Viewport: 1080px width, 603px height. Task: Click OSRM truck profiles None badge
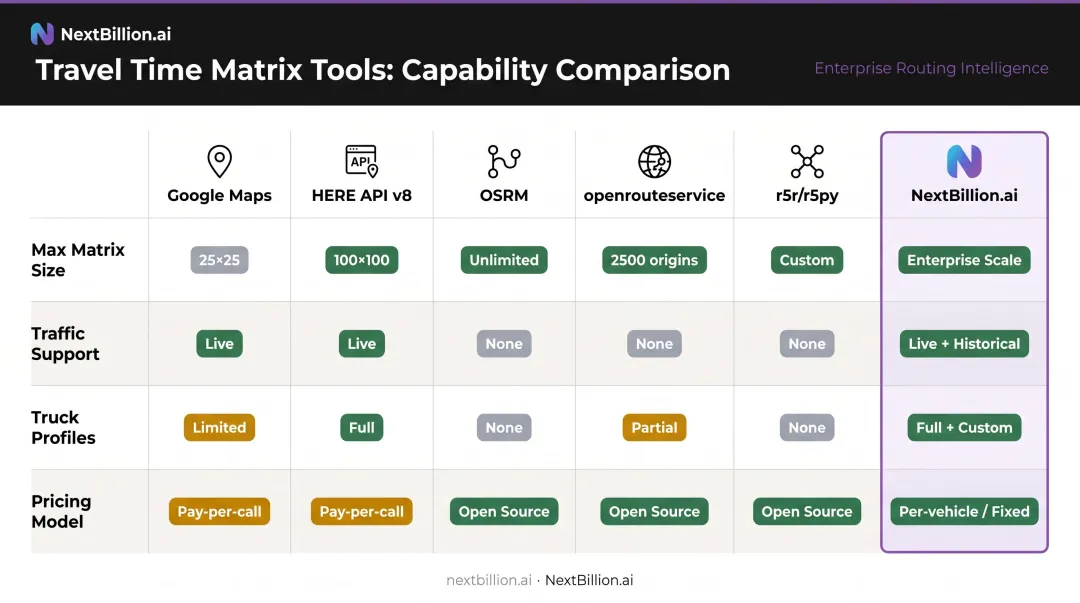click(503, 427)
